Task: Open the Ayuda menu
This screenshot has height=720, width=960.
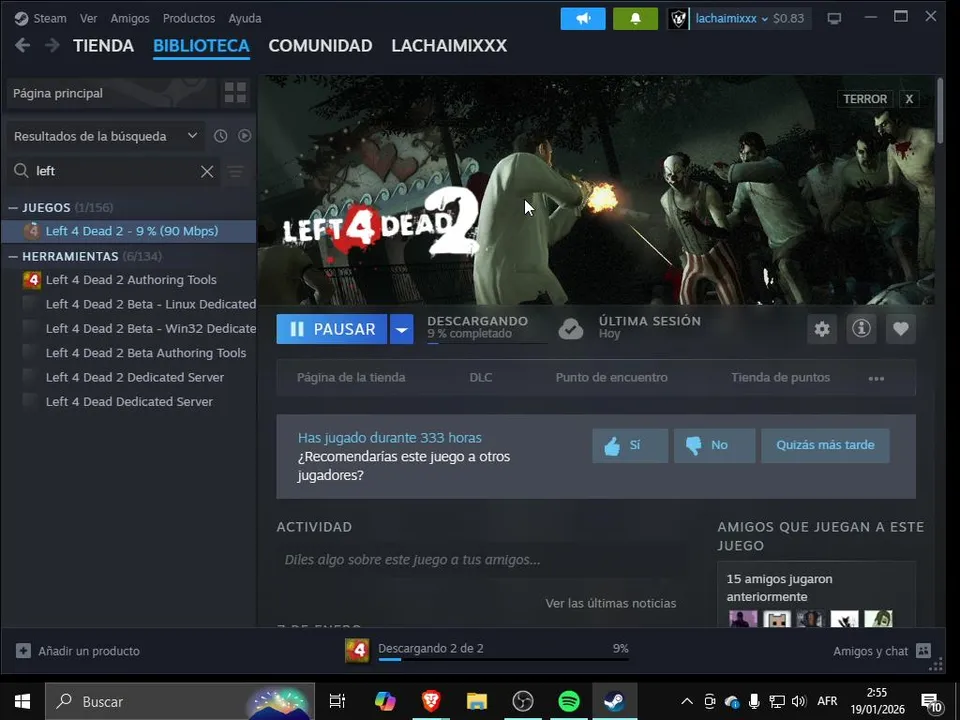Action: coord(245,18)
